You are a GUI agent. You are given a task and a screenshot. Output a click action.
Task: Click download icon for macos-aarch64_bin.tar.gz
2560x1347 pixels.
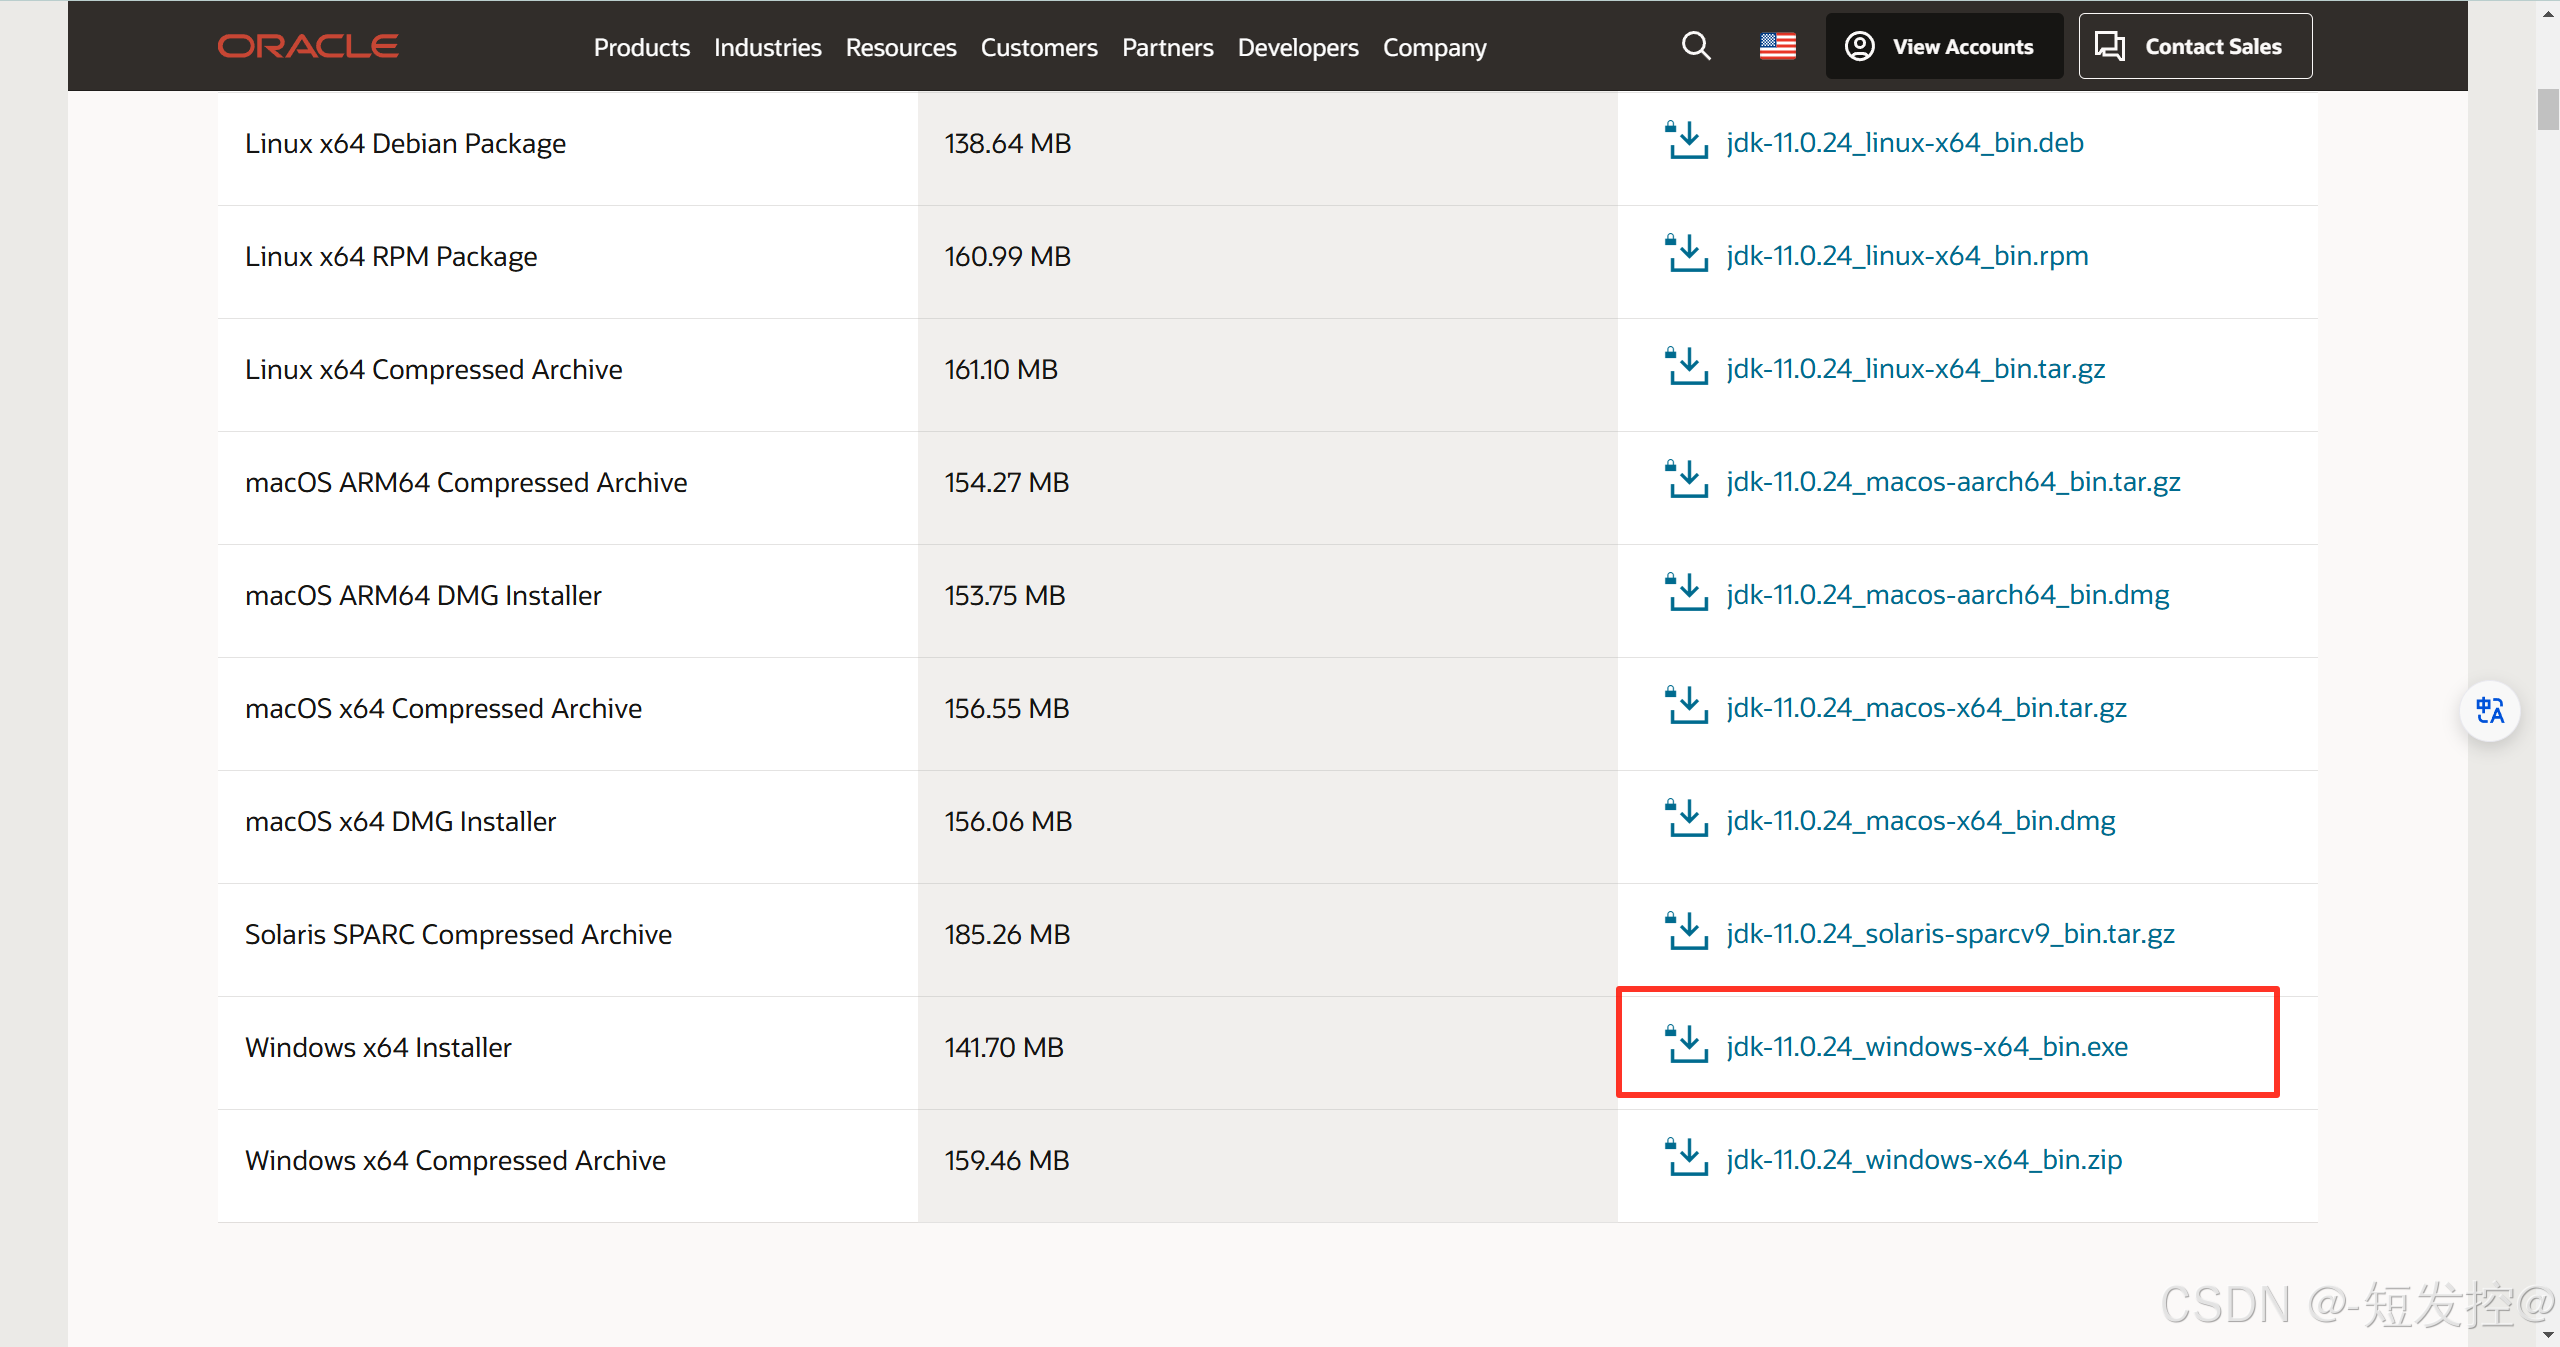(1686, 480)
